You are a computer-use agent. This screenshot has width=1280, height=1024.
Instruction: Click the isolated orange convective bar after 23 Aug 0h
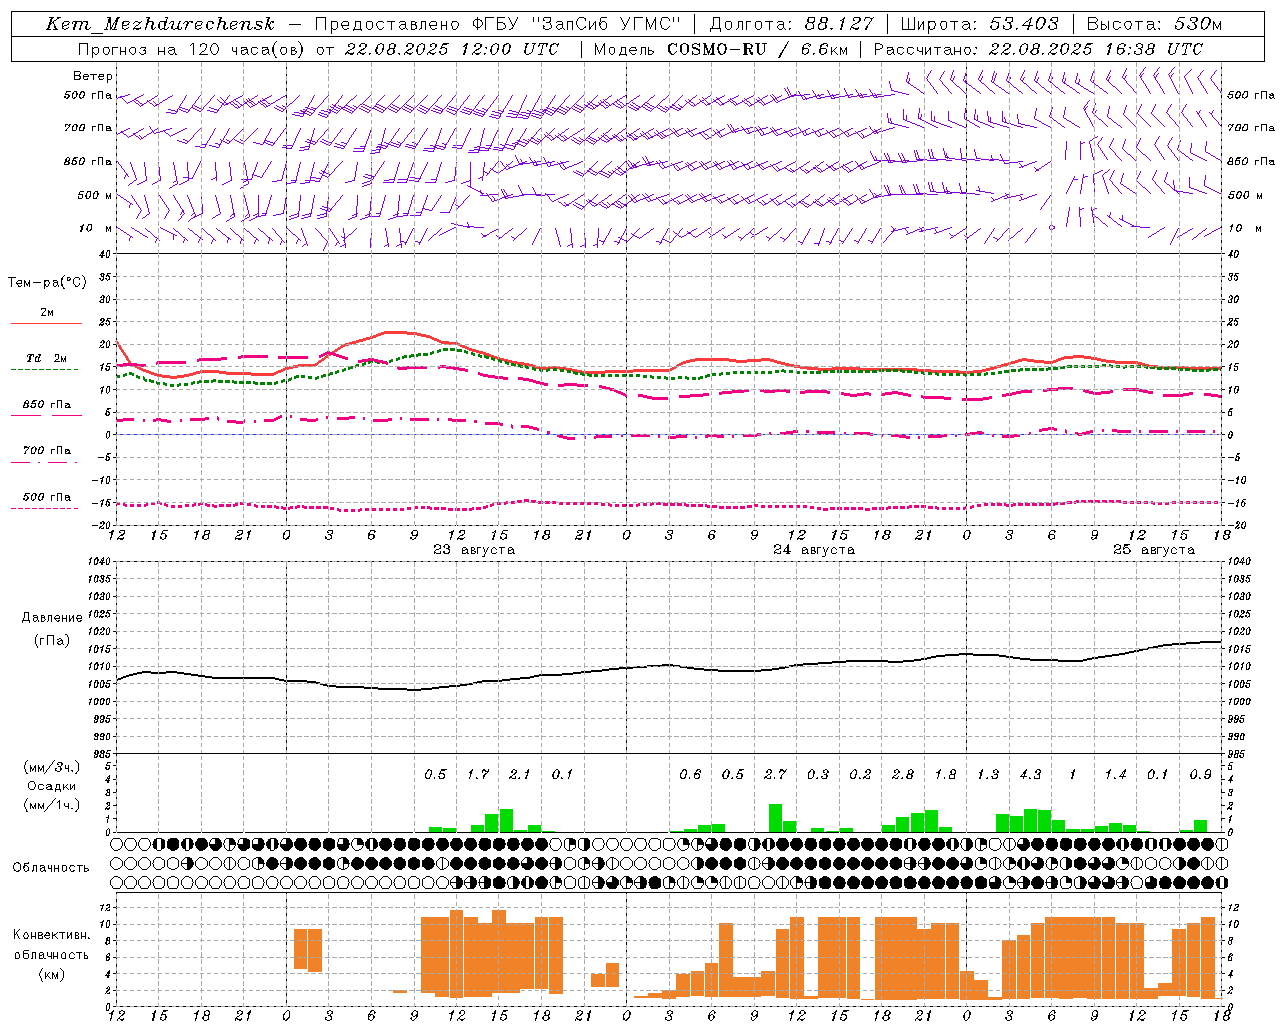tap(308, 950)
